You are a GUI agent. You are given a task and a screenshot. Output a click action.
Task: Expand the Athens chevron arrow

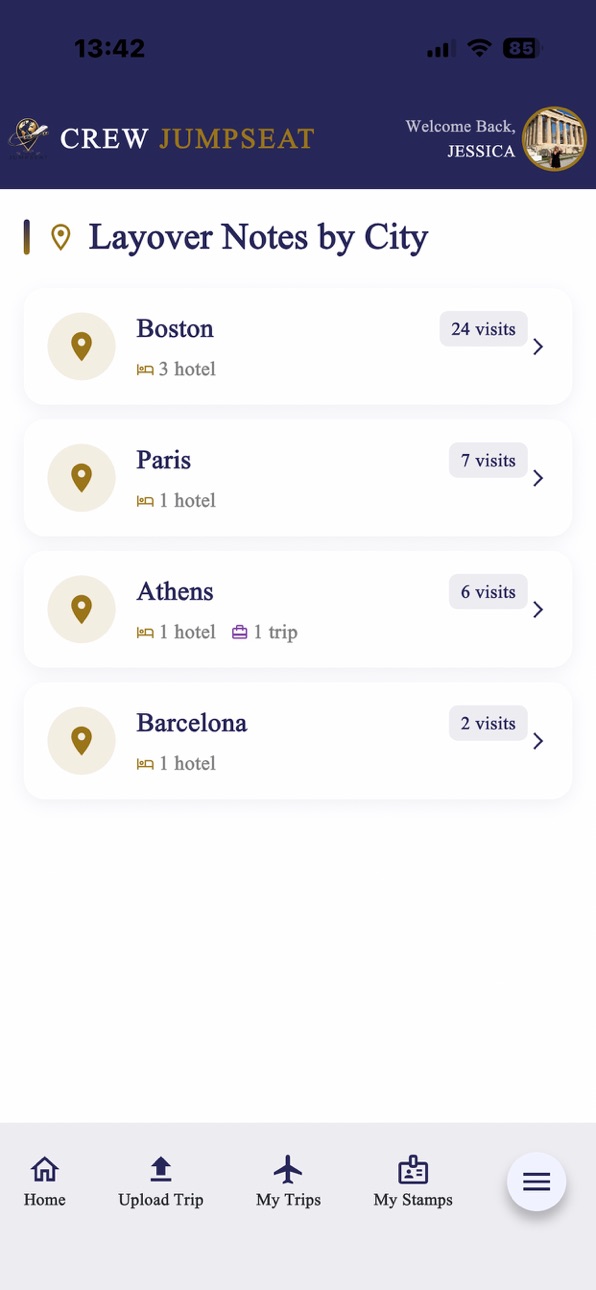click(538, 610)
